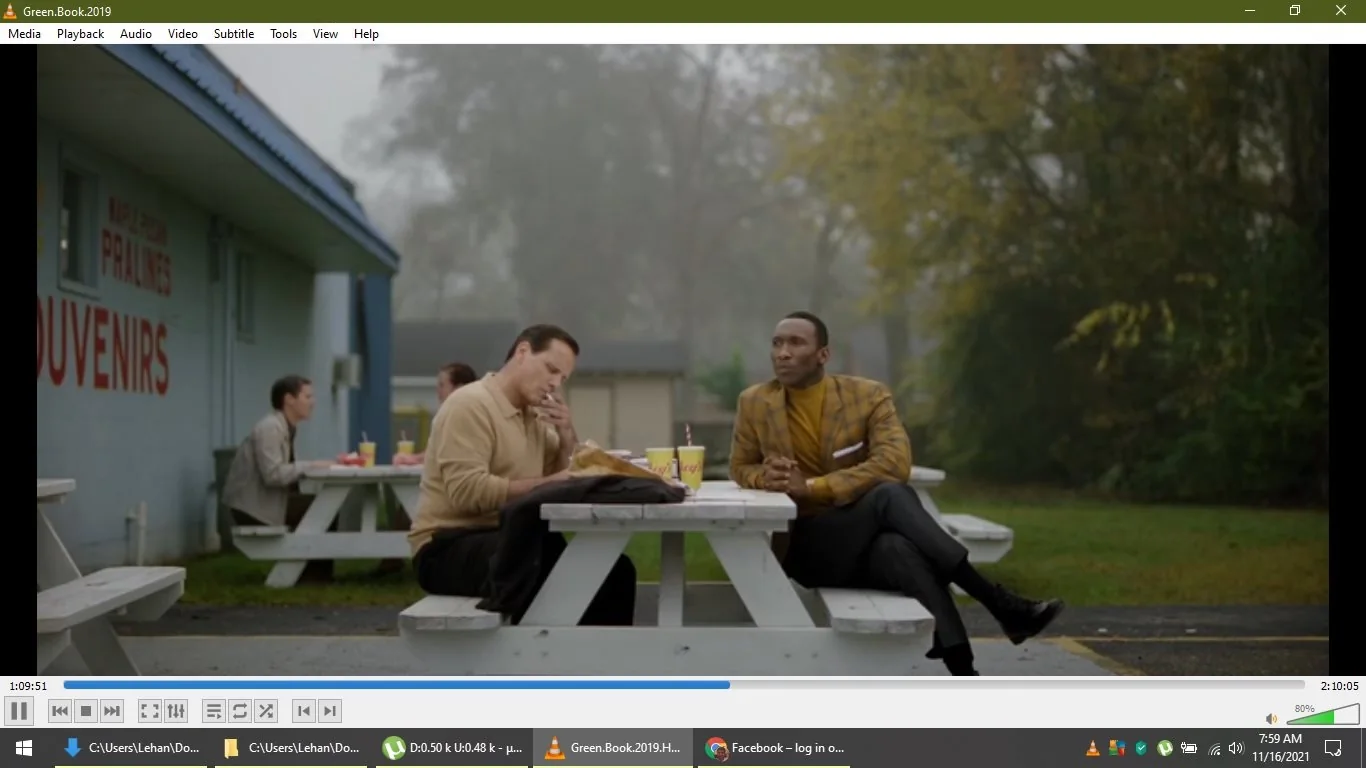Switch to the yellow folder Explorer window
This screenshot has height=768, width=1366.
click(x=291, y=748)
